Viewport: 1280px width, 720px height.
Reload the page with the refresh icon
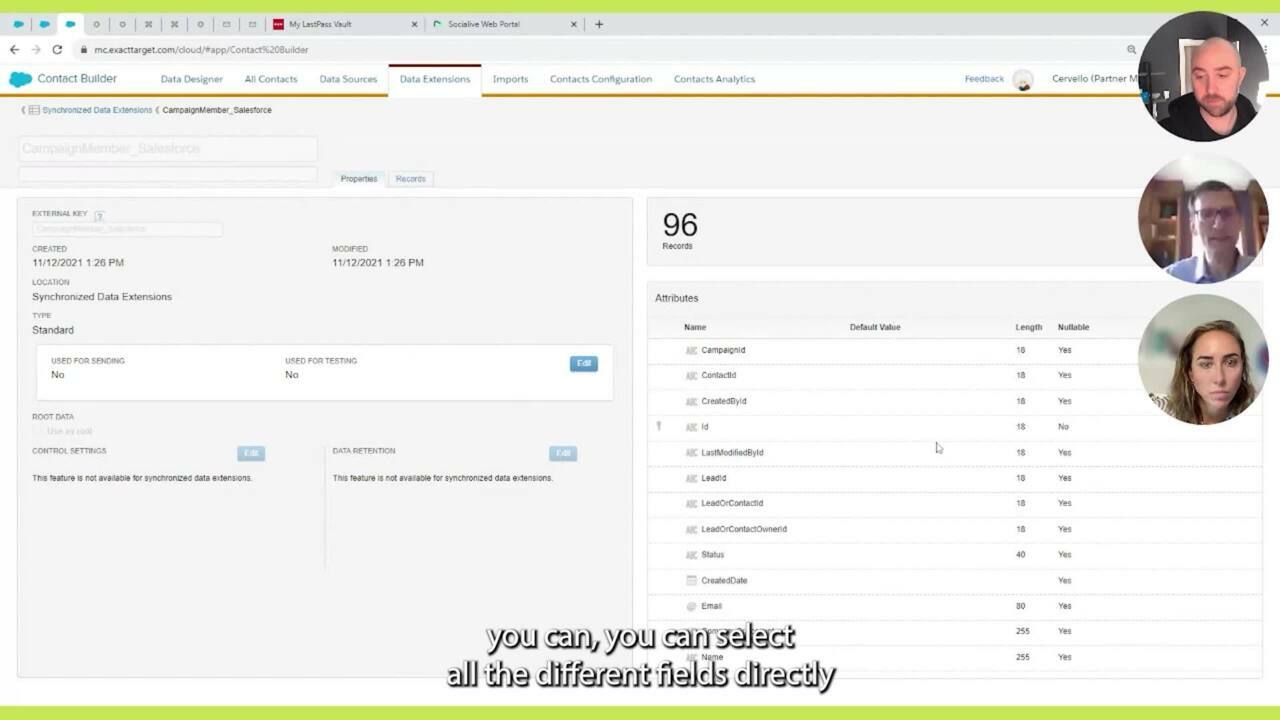pos(57,49)
